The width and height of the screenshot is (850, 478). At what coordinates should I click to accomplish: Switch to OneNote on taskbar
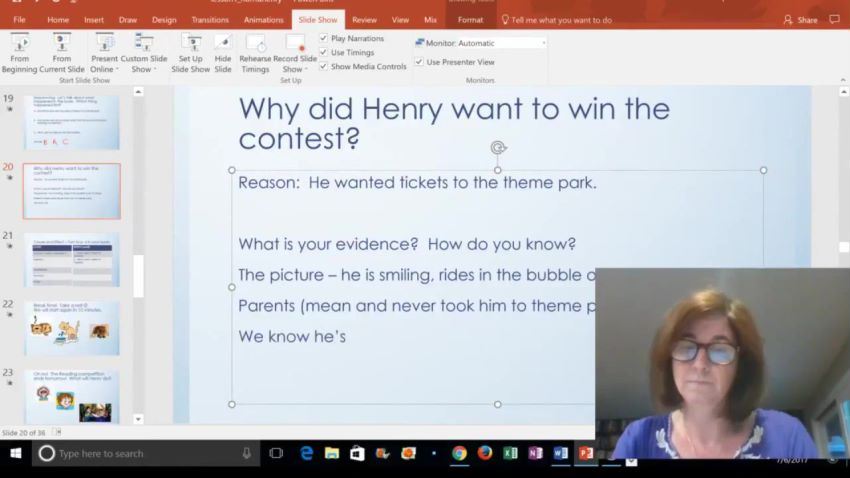[536, 453]
